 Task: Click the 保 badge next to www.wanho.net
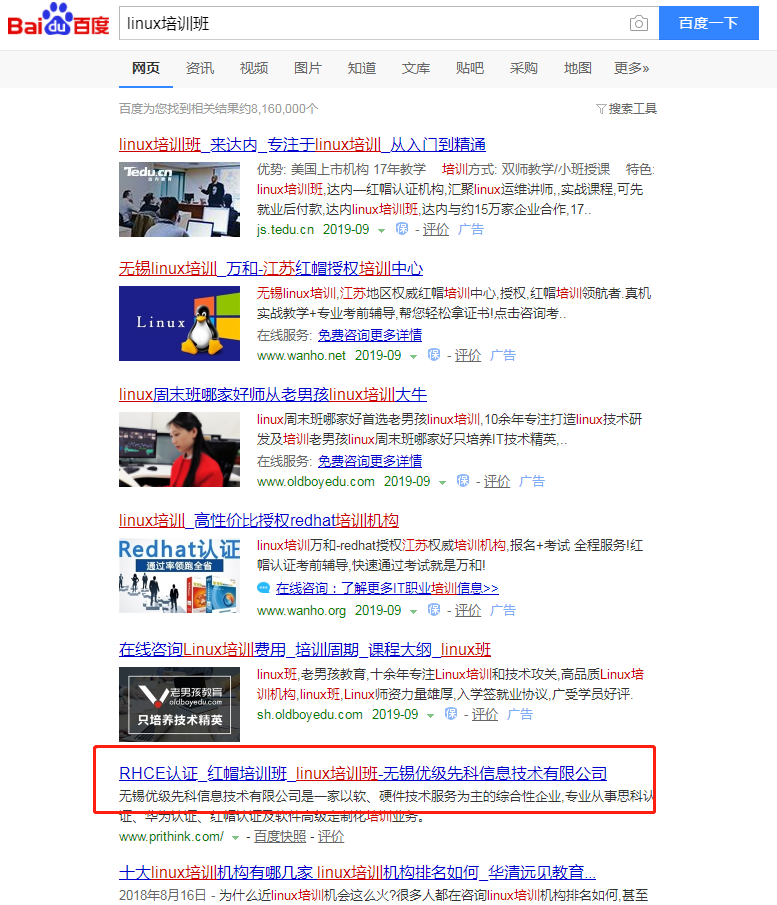pyautogui.click(x=434, y=355)
